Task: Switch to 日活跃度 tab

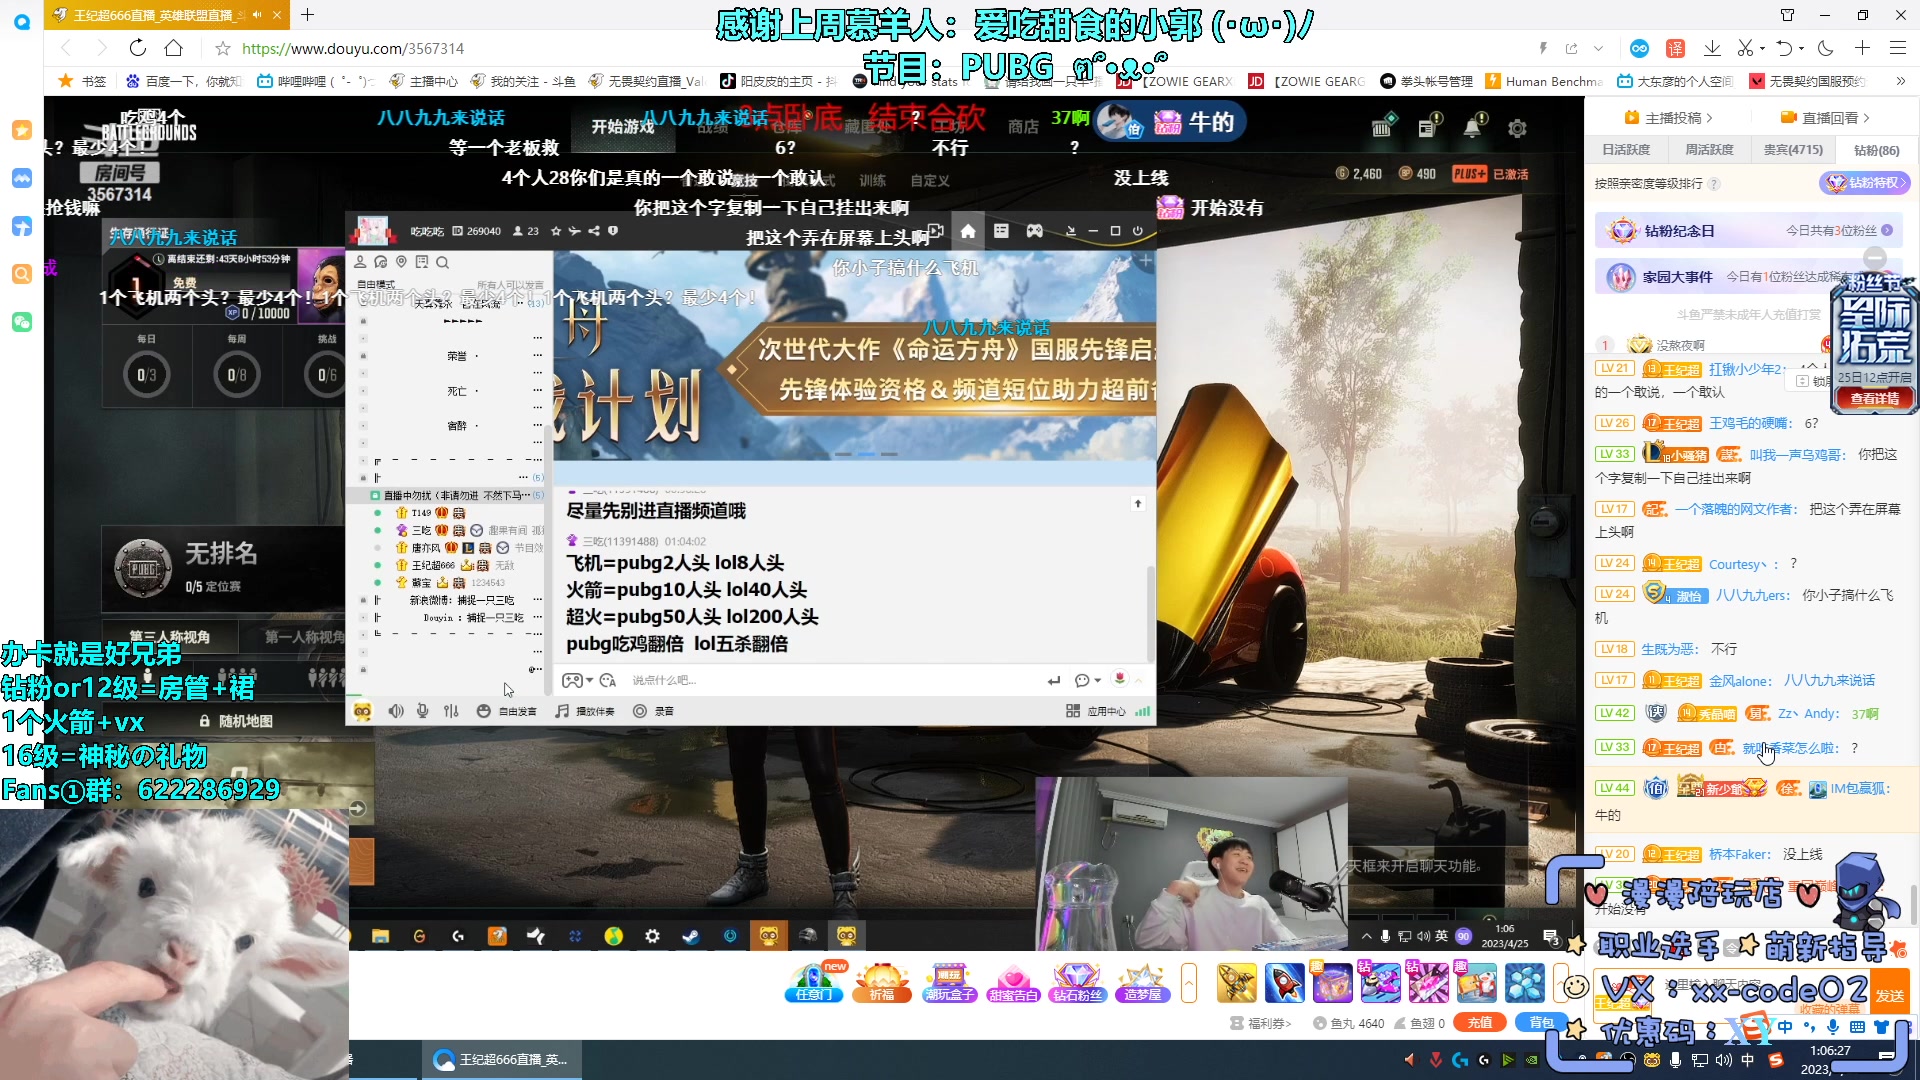Action: point(1626,150)
